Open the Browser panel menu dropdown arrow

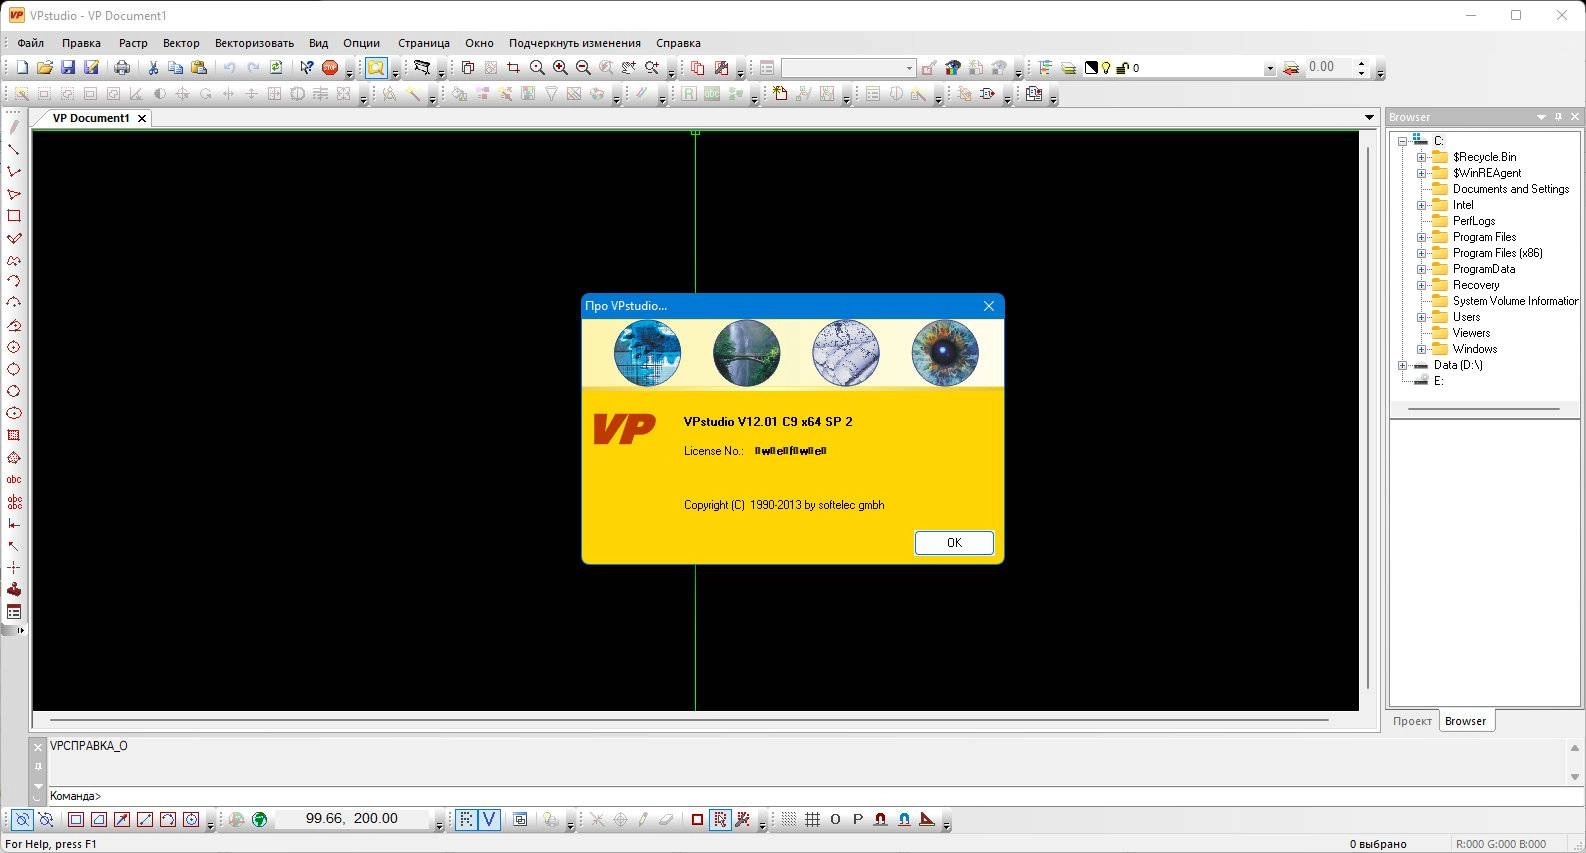click(1541, 117)
